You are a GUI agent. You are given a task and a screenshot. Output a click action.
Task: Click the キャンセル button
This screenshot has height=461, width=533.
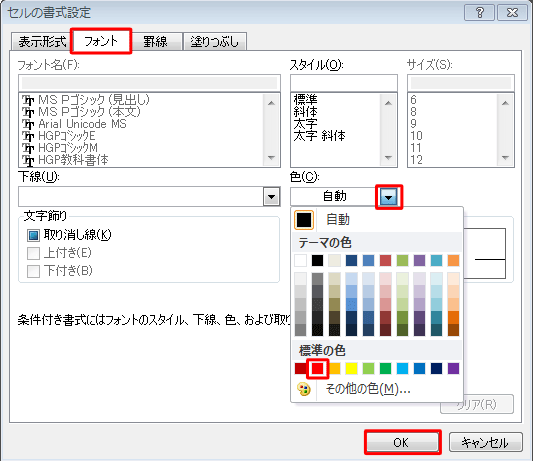(x=485, y=442)
